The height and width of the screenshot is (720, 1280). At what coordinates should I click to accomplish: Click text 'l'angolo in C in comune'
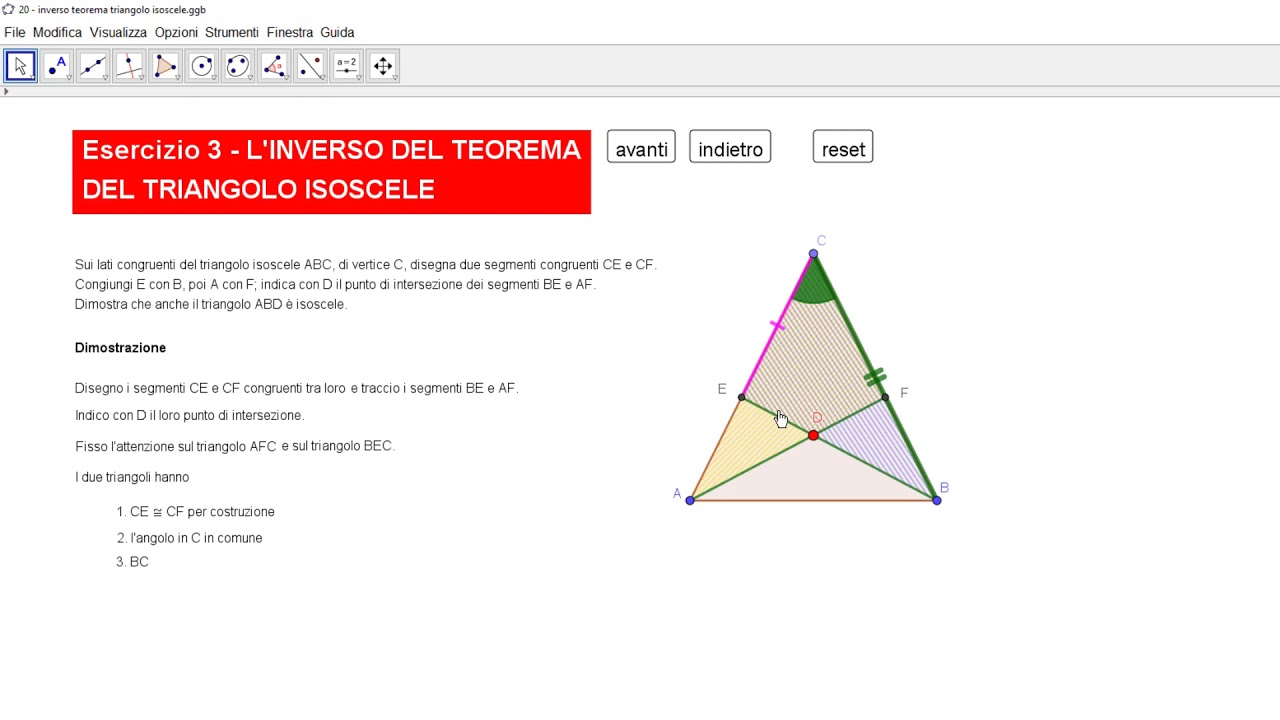click(x=196, y=538)
